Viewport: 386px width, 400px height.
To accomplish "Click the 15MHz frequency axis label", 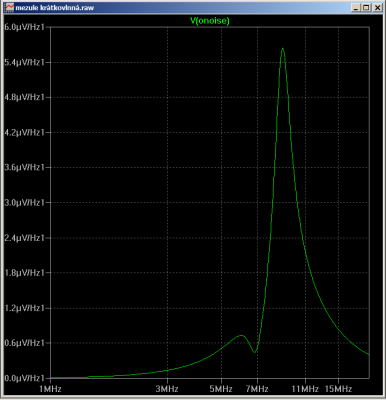I will [x=338, y=389].
